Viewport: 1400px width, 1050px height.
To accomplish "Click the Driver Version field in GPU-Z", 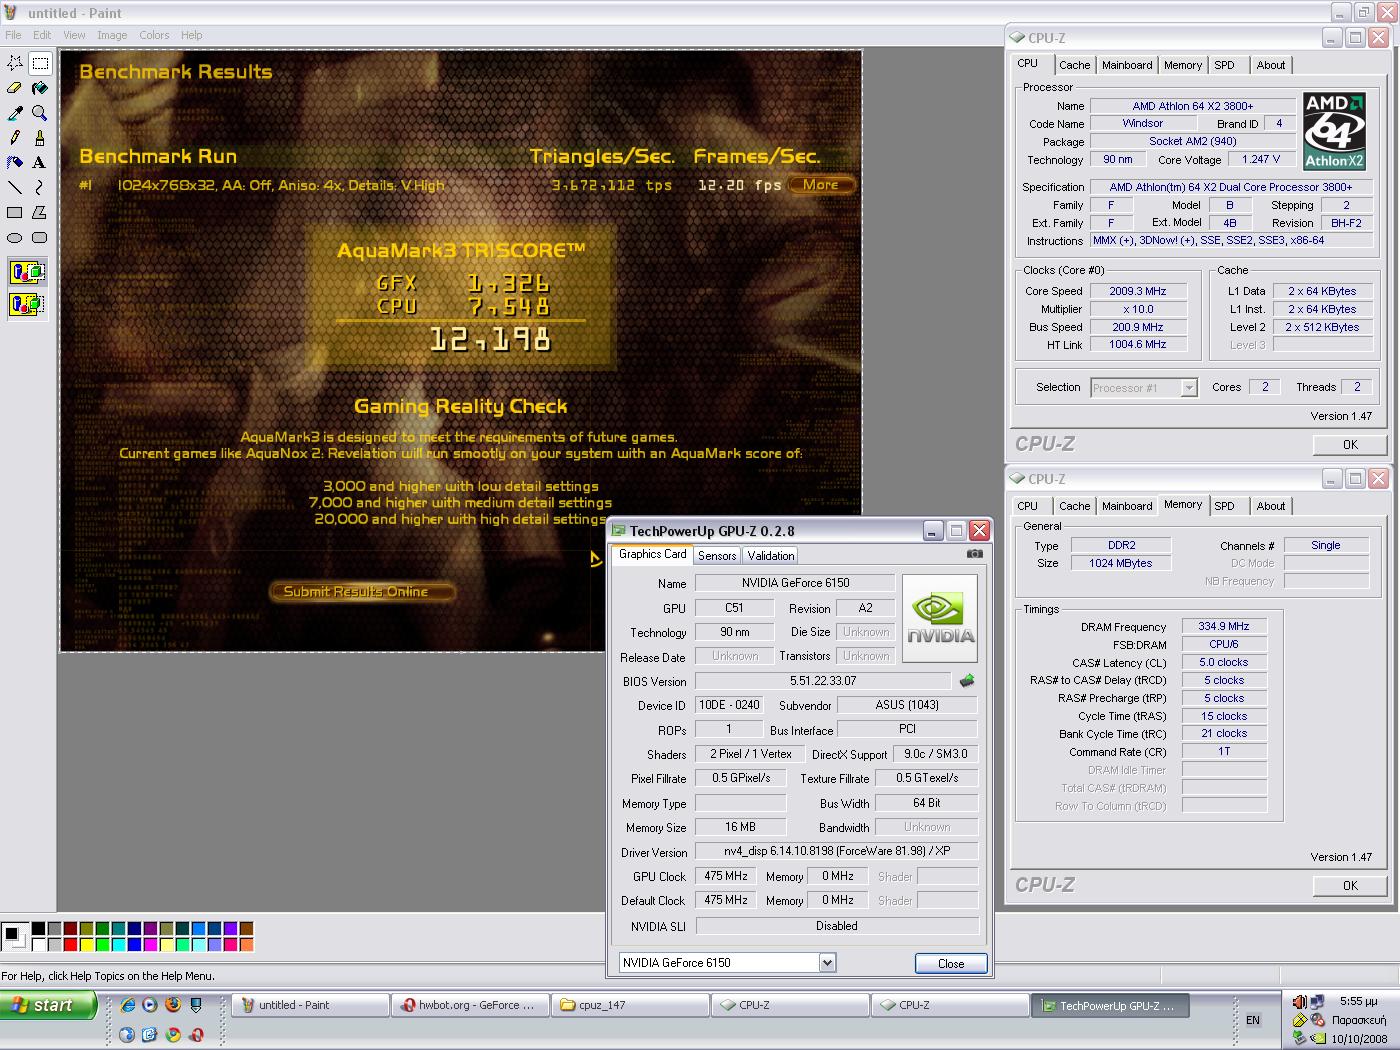I will pos(836,852).
